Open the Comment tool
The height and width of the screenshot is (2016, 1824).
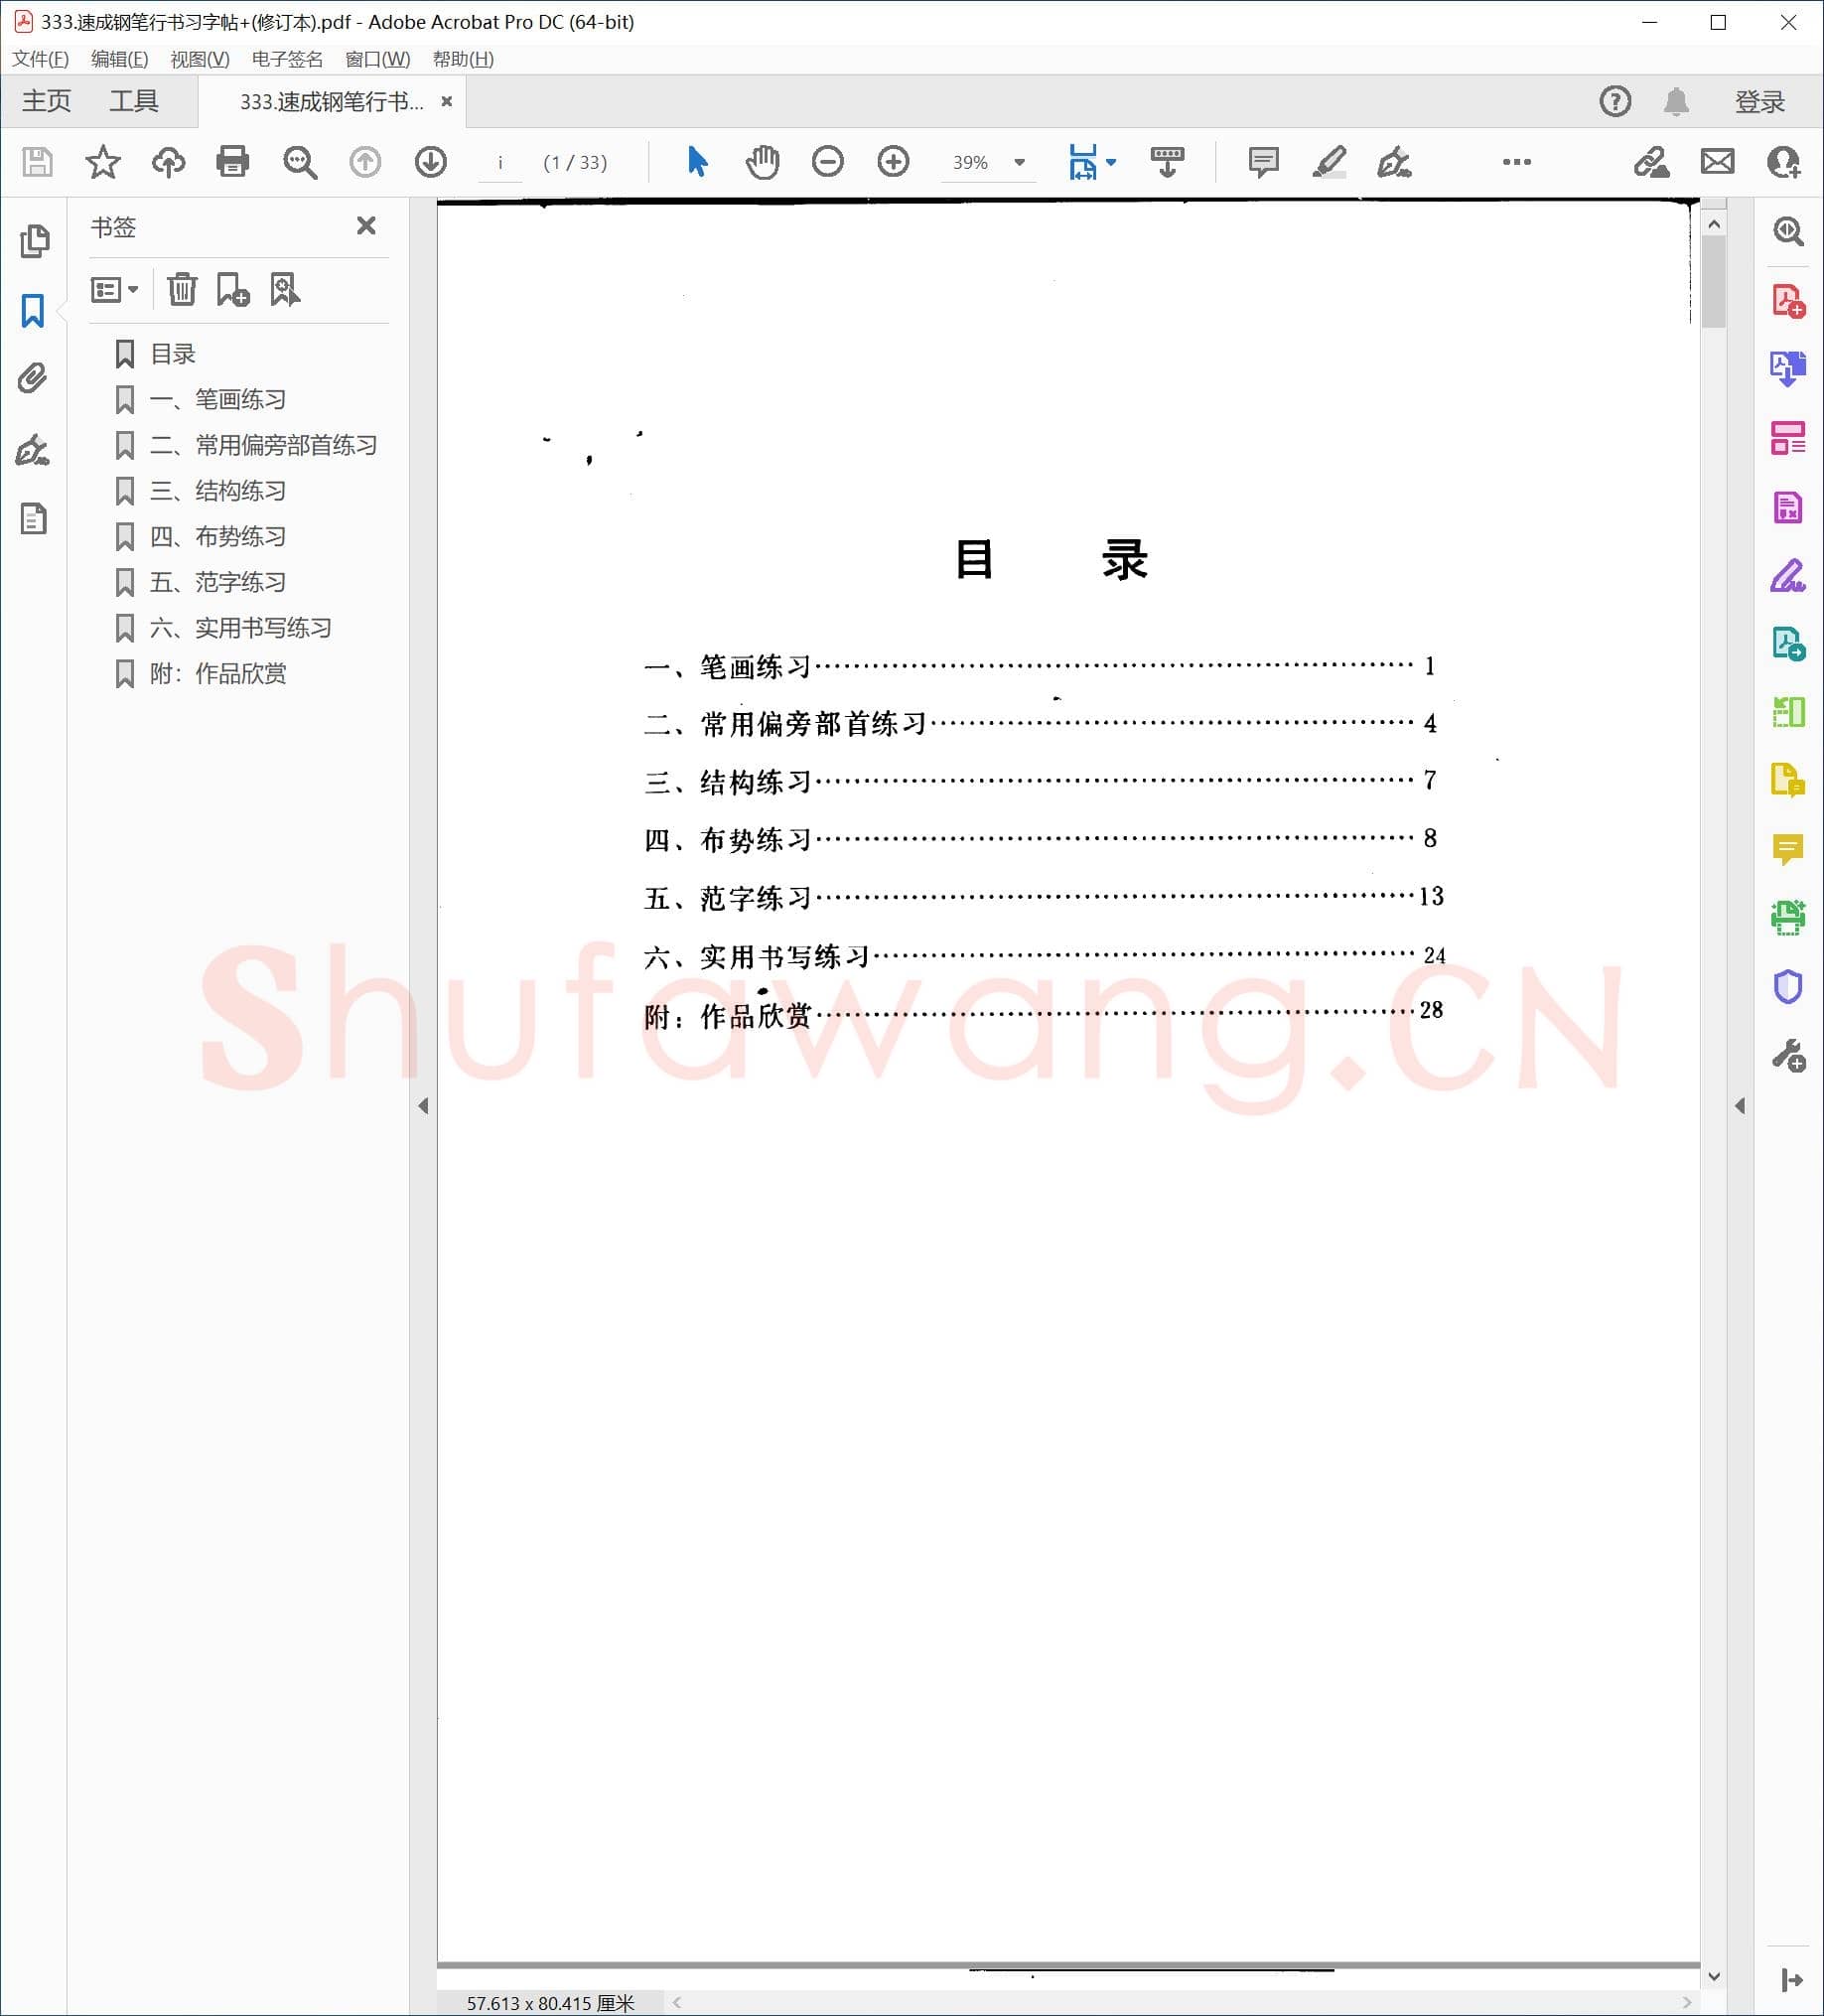coord(1790,849)
